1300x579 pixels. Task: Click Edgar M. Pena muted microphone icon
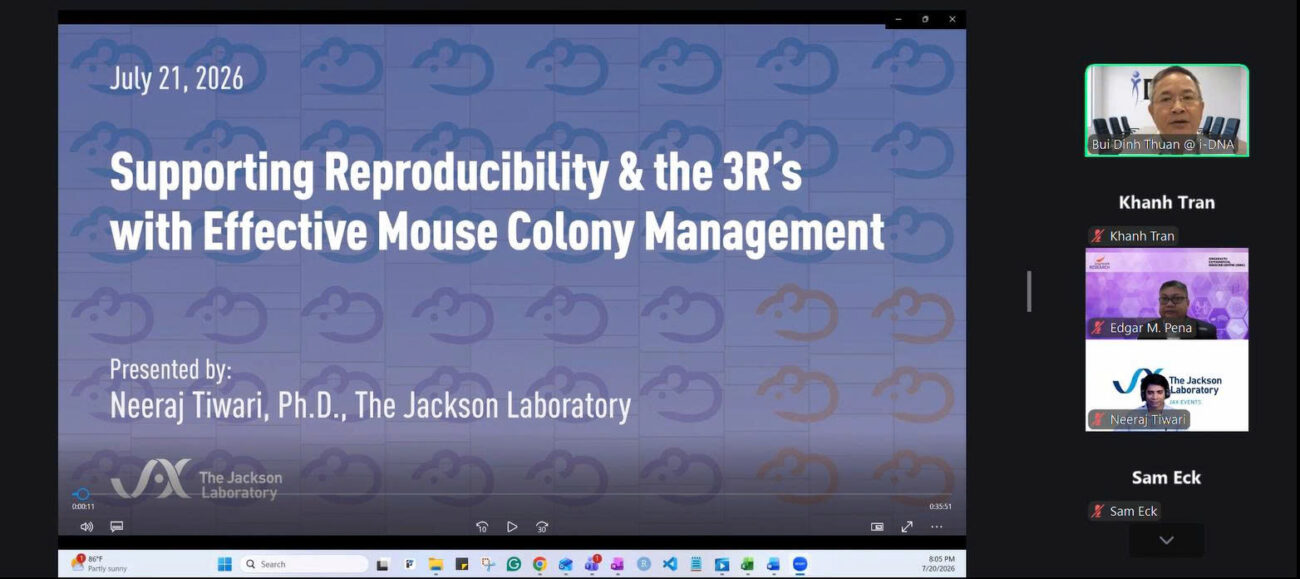1098,328
